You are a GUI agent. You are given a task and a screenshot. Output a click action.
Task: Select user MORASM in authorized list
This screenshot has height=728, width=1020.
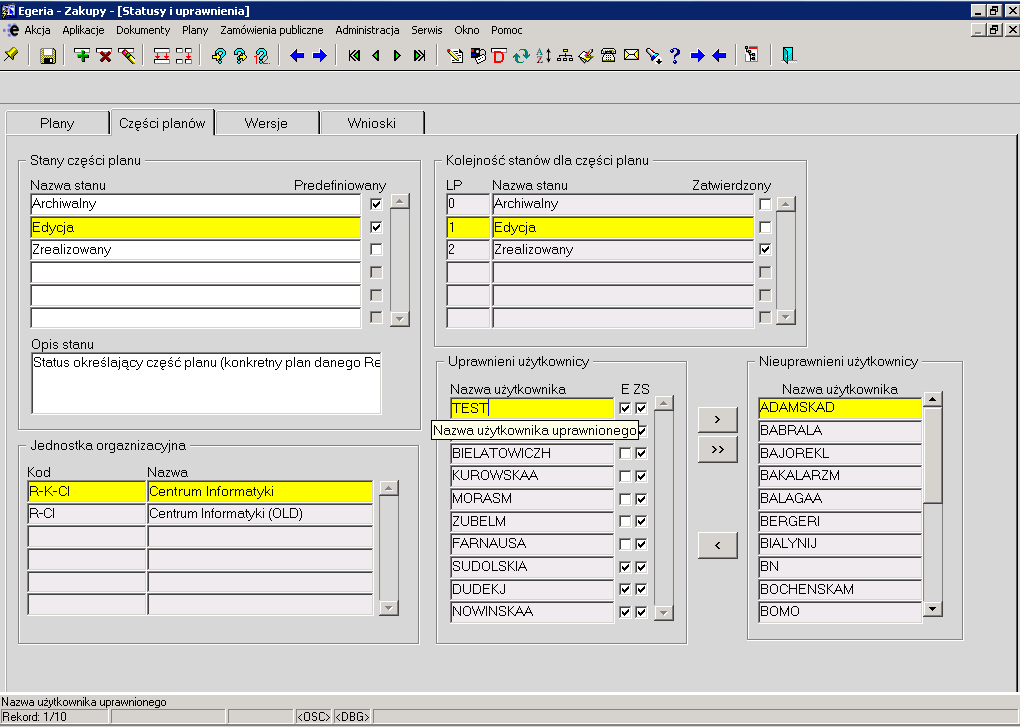tap(531, 499)
